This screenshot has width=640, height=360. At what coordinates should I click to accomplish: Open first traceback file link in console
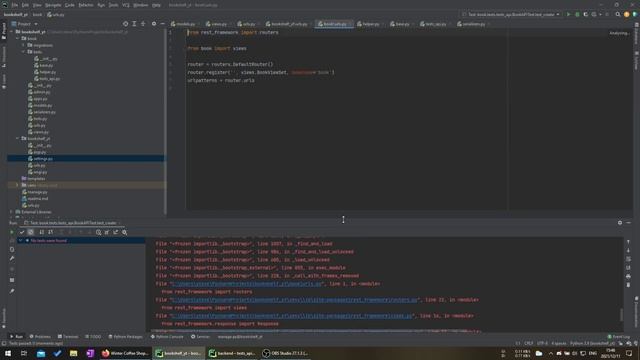(x=247, y=284)
